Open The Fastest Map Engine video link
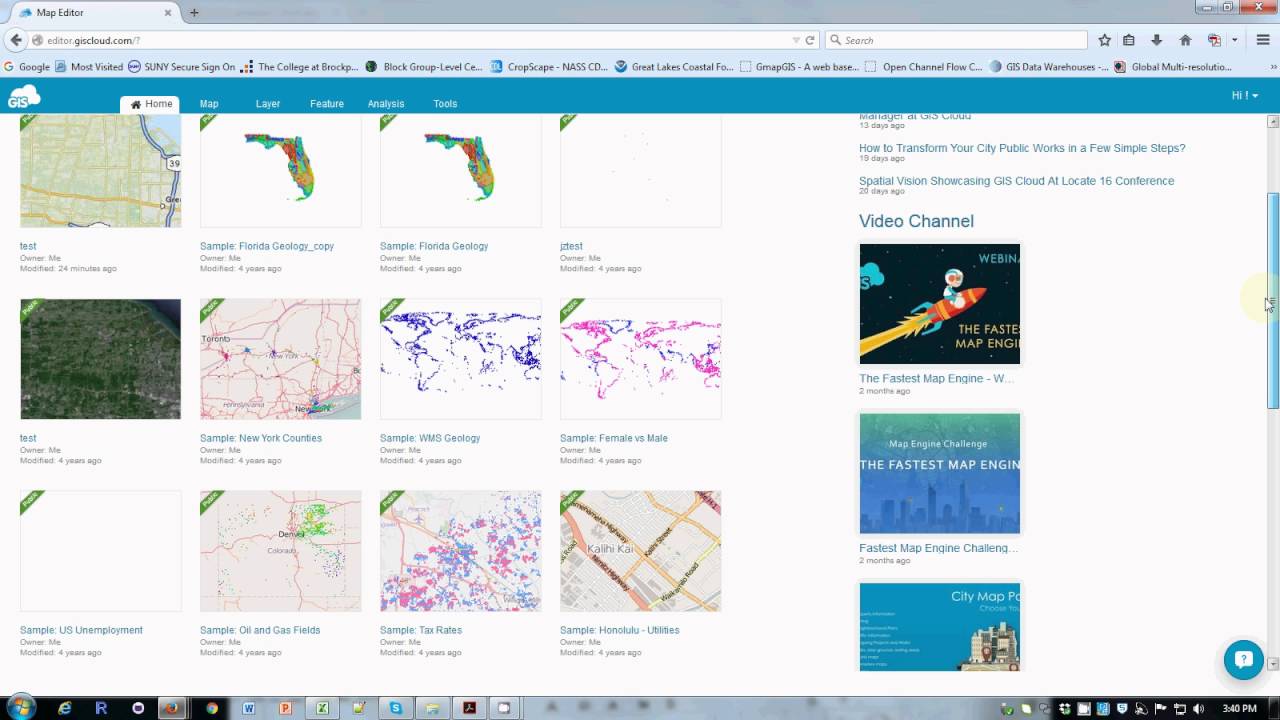The height and width of the screenshot is (720, 1280). click(936, 379)
